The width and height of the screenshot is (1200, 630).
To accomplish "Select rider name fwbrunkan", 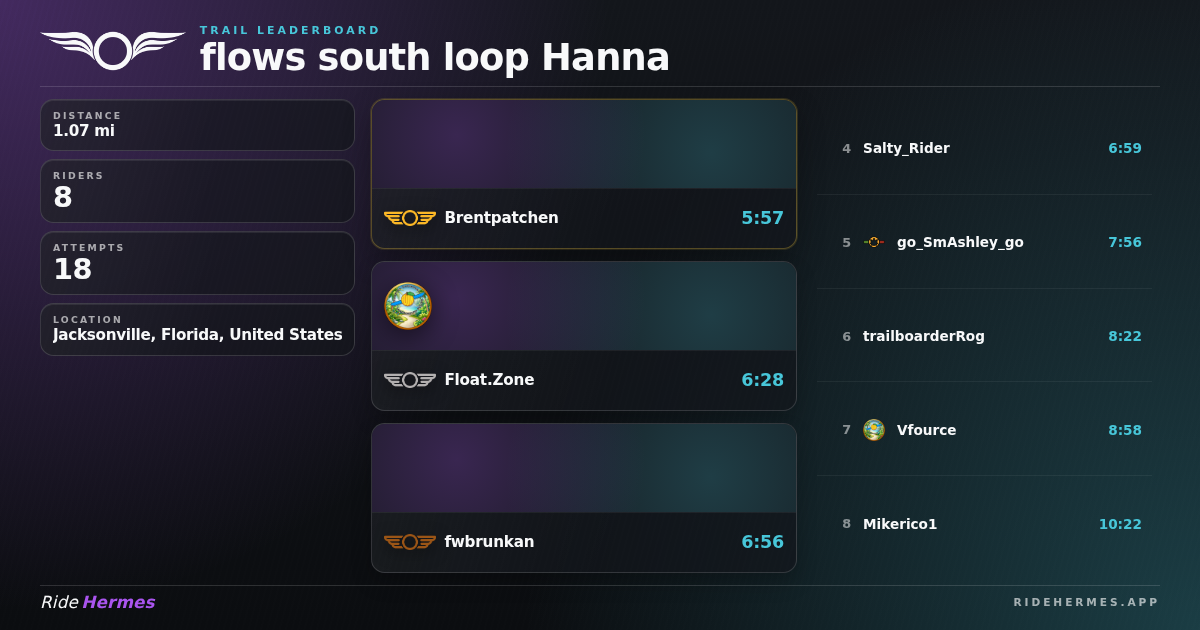I will (x=489, y=542).
